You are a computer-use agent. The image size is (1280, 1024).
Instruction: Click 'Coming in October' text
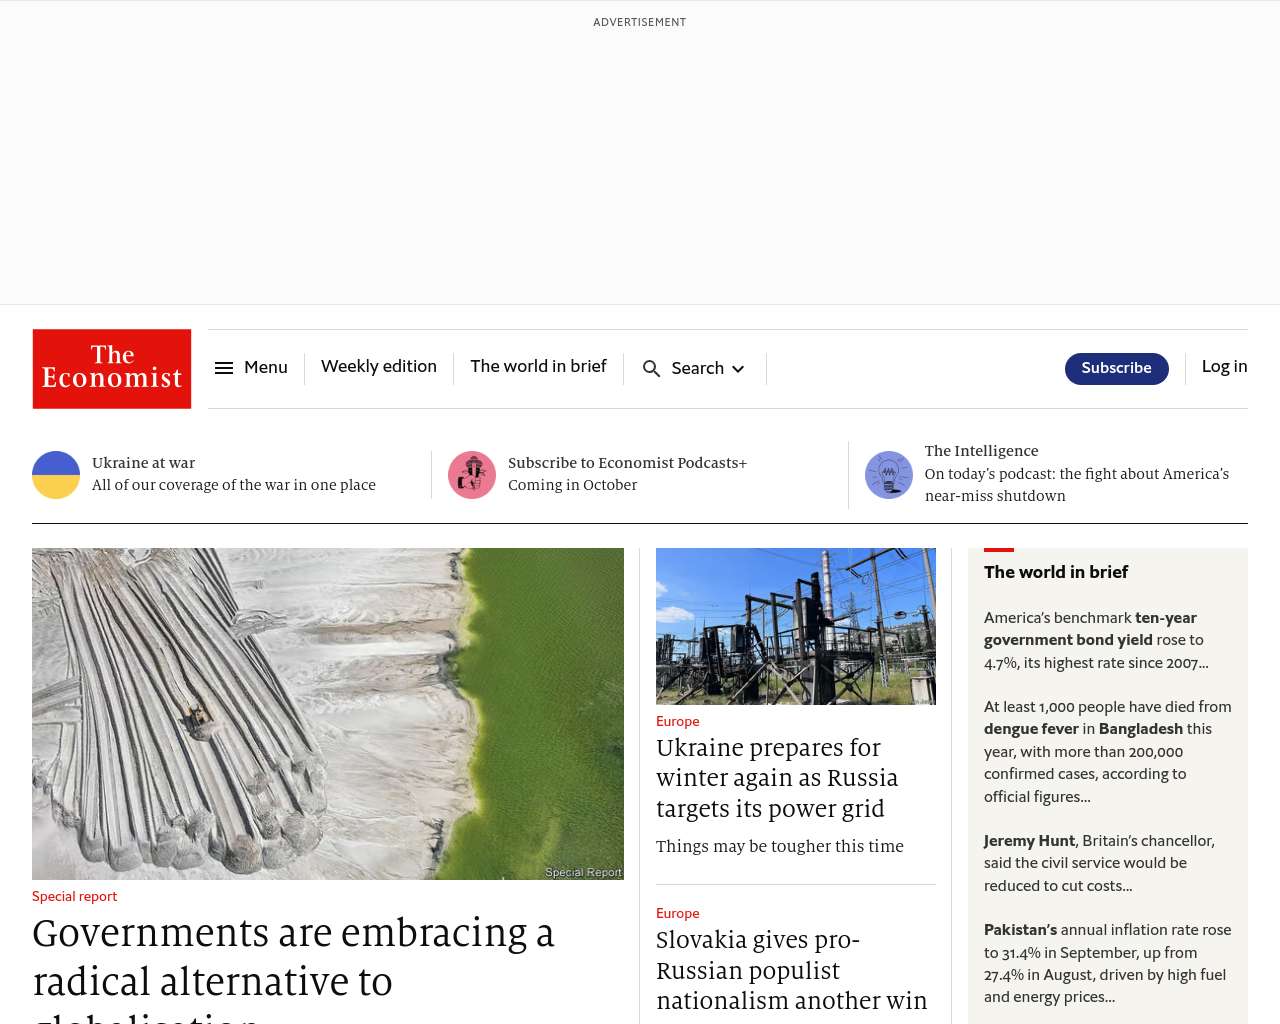tap(572, 485)
